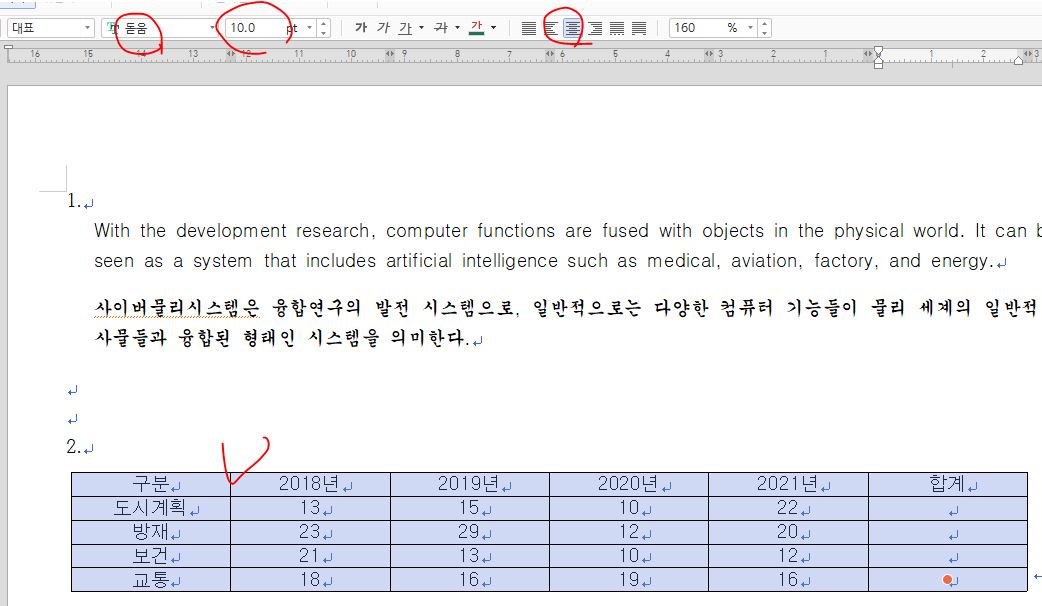Click the empty 합계 cell in 방재 row
1042x606 pixels.
[x=948, y=532]
